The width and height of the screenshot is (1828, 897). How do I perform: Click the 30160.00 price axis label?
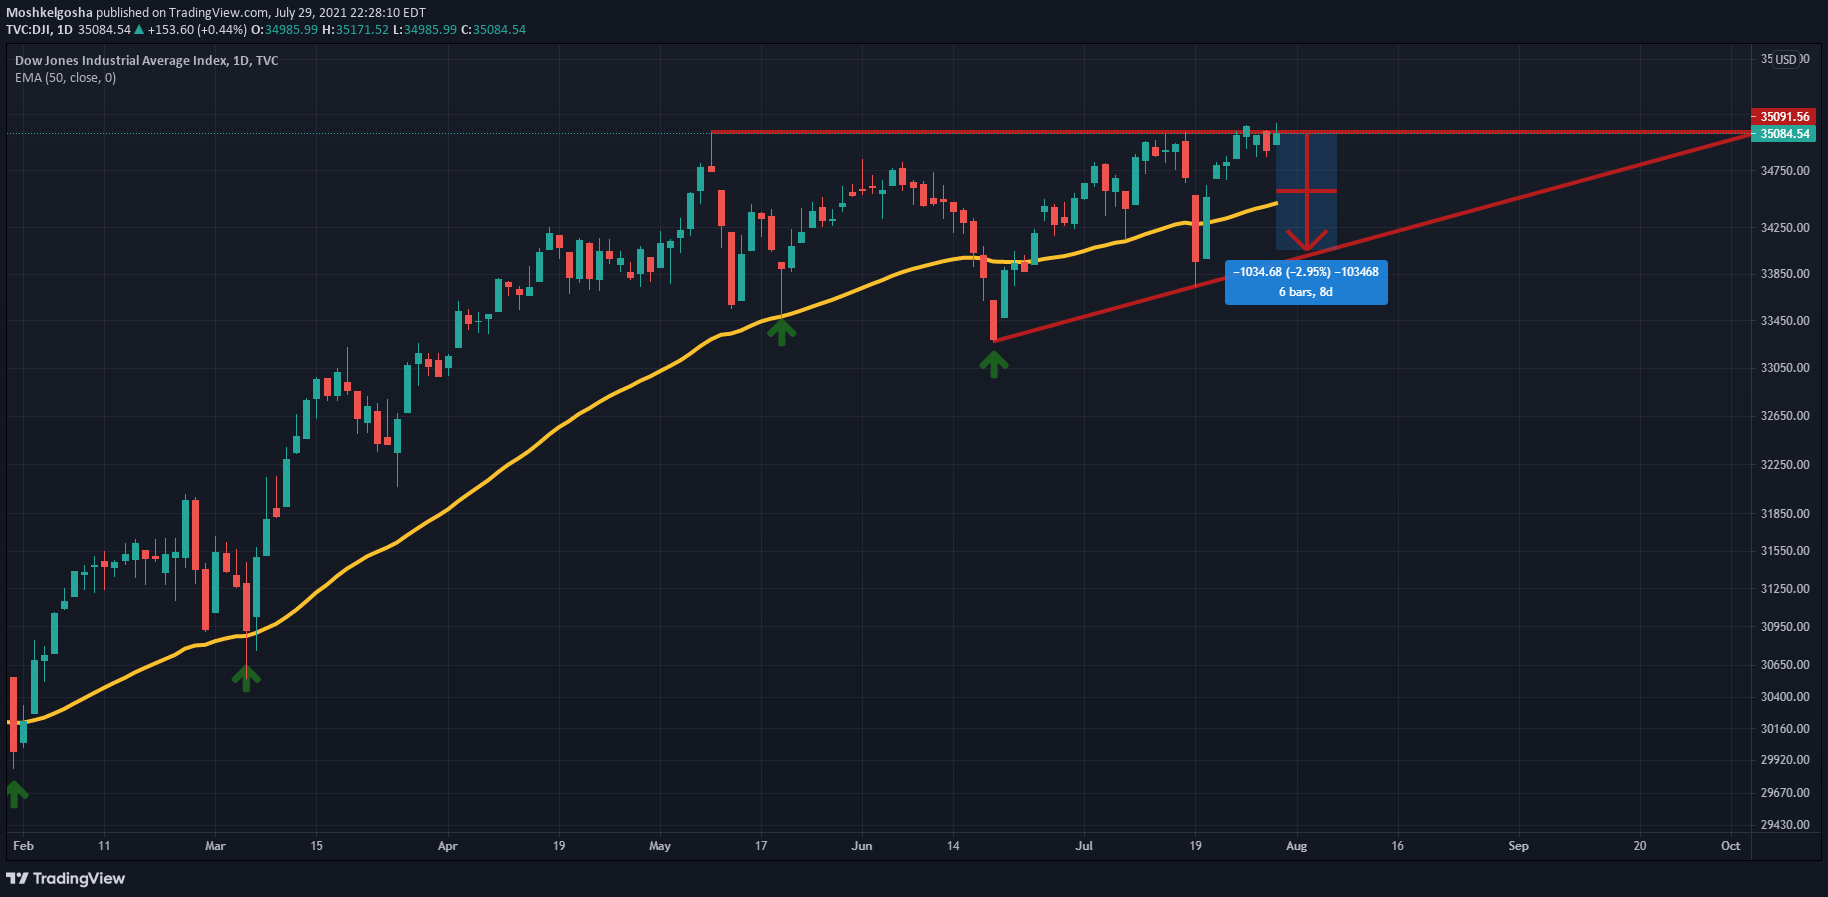click(1785, 729)
